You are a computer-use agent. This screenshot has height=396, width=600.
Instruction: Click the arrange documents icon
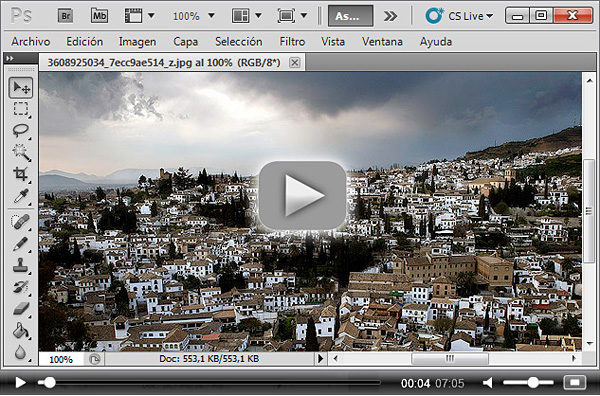point(240,16)
